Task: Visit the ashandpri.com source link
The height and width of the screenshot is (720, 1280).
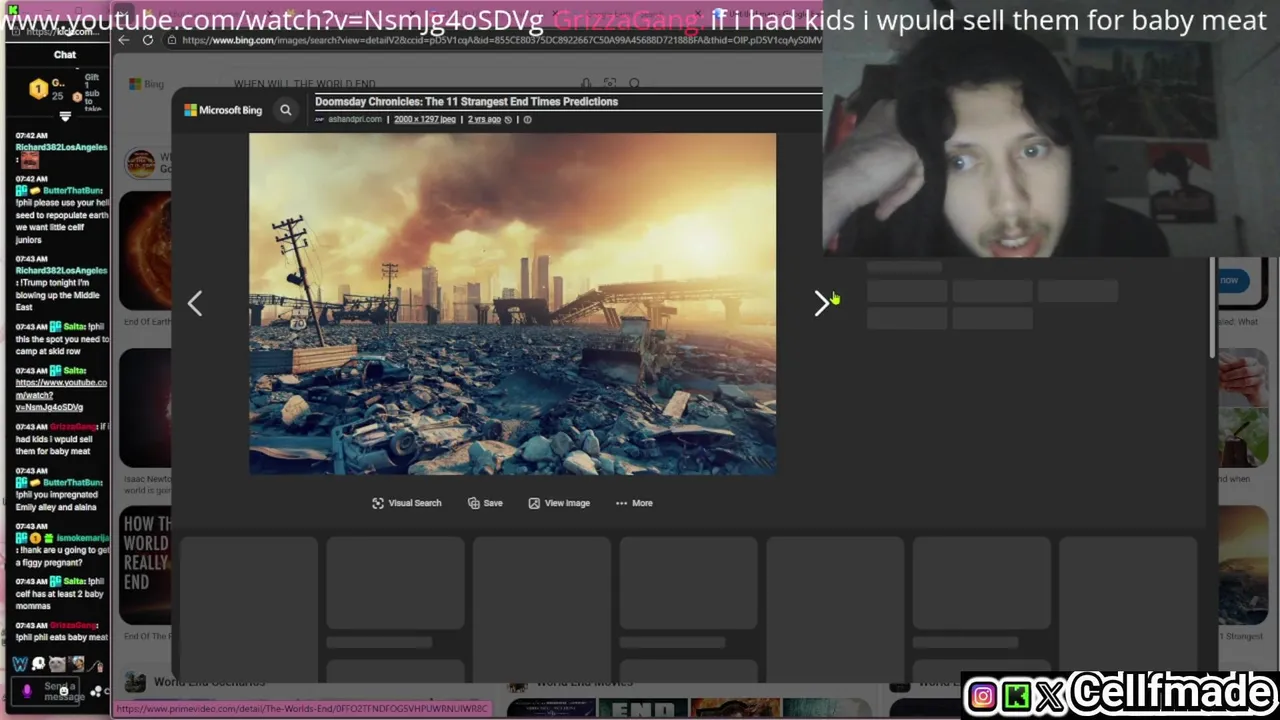Action: 355,119
